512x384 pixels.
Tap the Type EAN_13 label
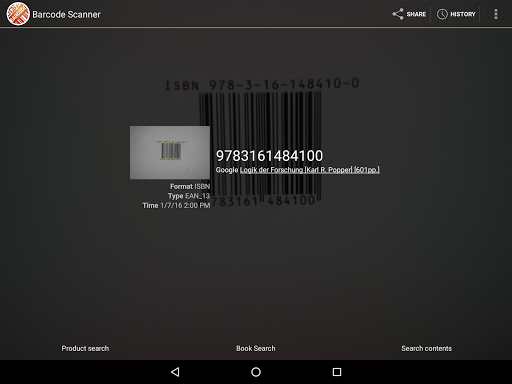[189, 196]
